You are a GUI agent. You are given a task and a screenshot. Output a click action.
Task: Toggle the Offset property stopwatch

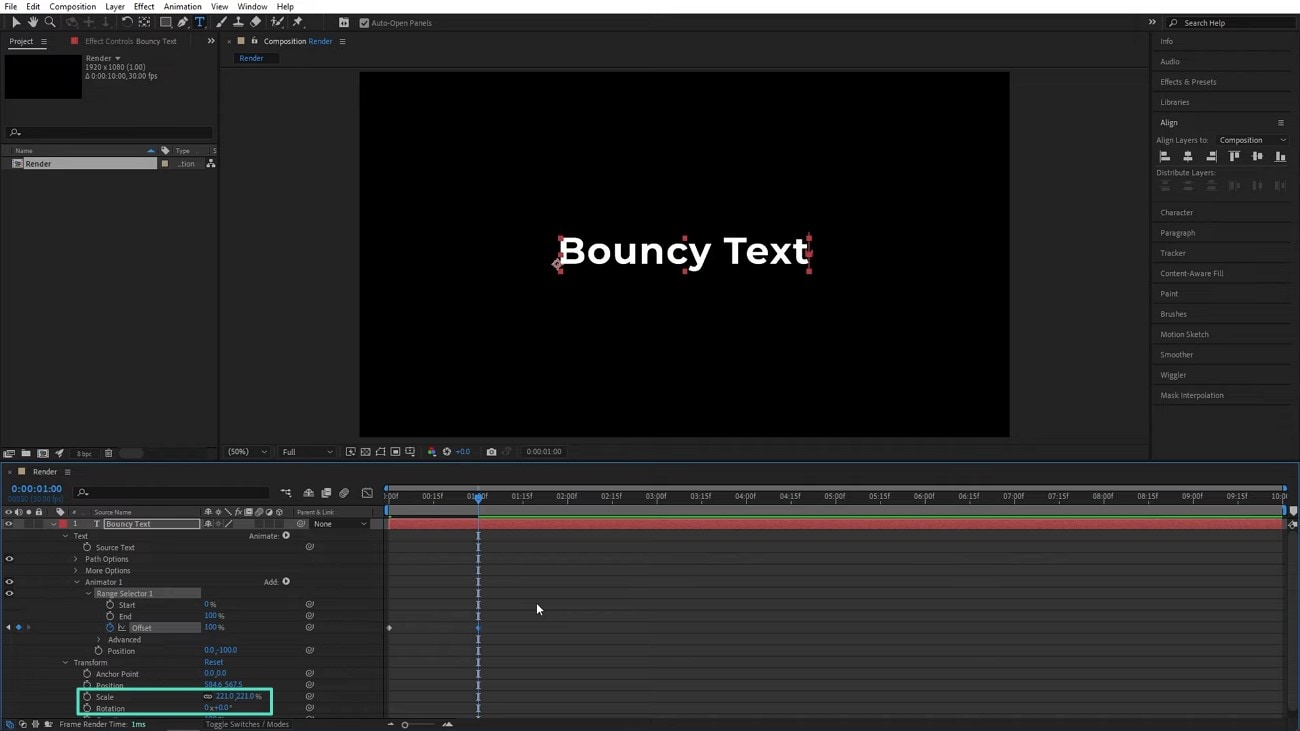pyautogui.click(x=110, y=628)
